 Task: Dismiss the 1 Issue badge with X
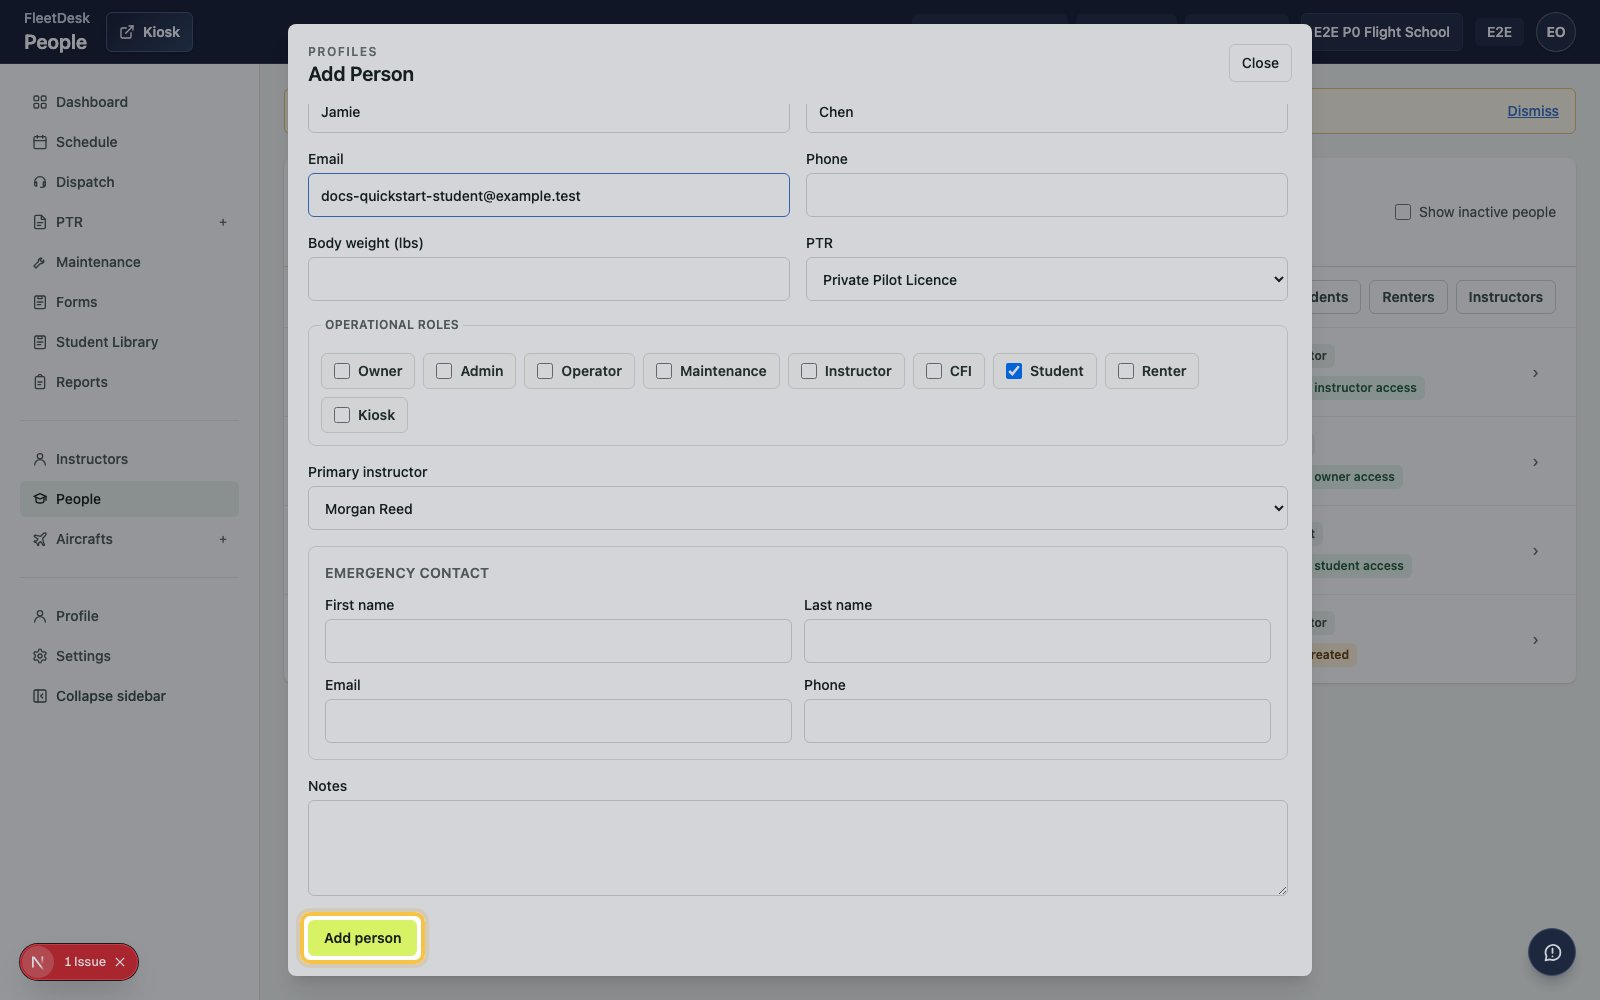[120, 962]
